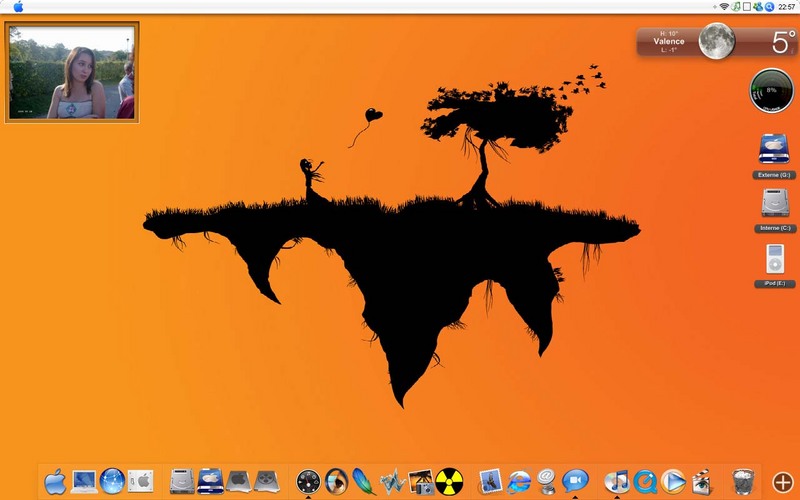The height and width of the screenshot is (500, 800).
Task: Launch the Dashboard gauge icon in the dock
Action: point(308,482)
